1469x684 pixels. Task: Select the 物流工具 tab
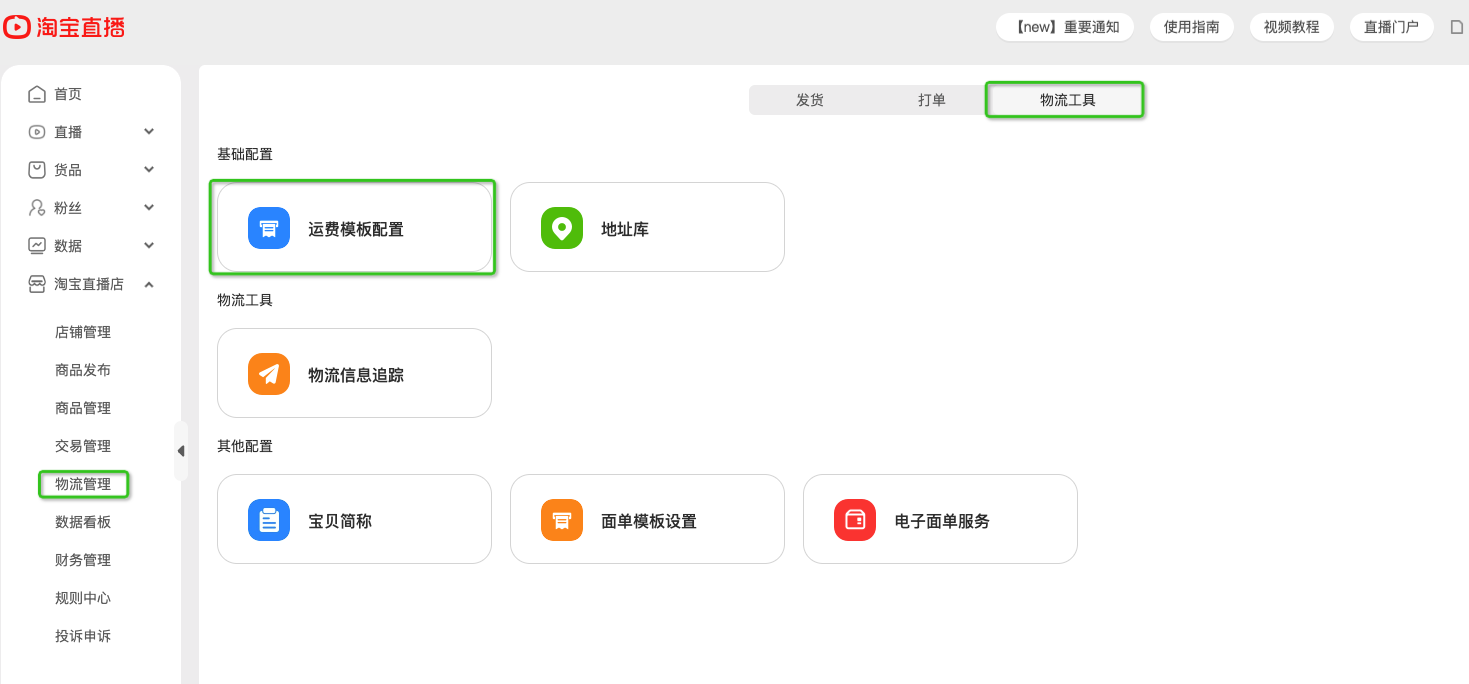[x=1067, y=100]
